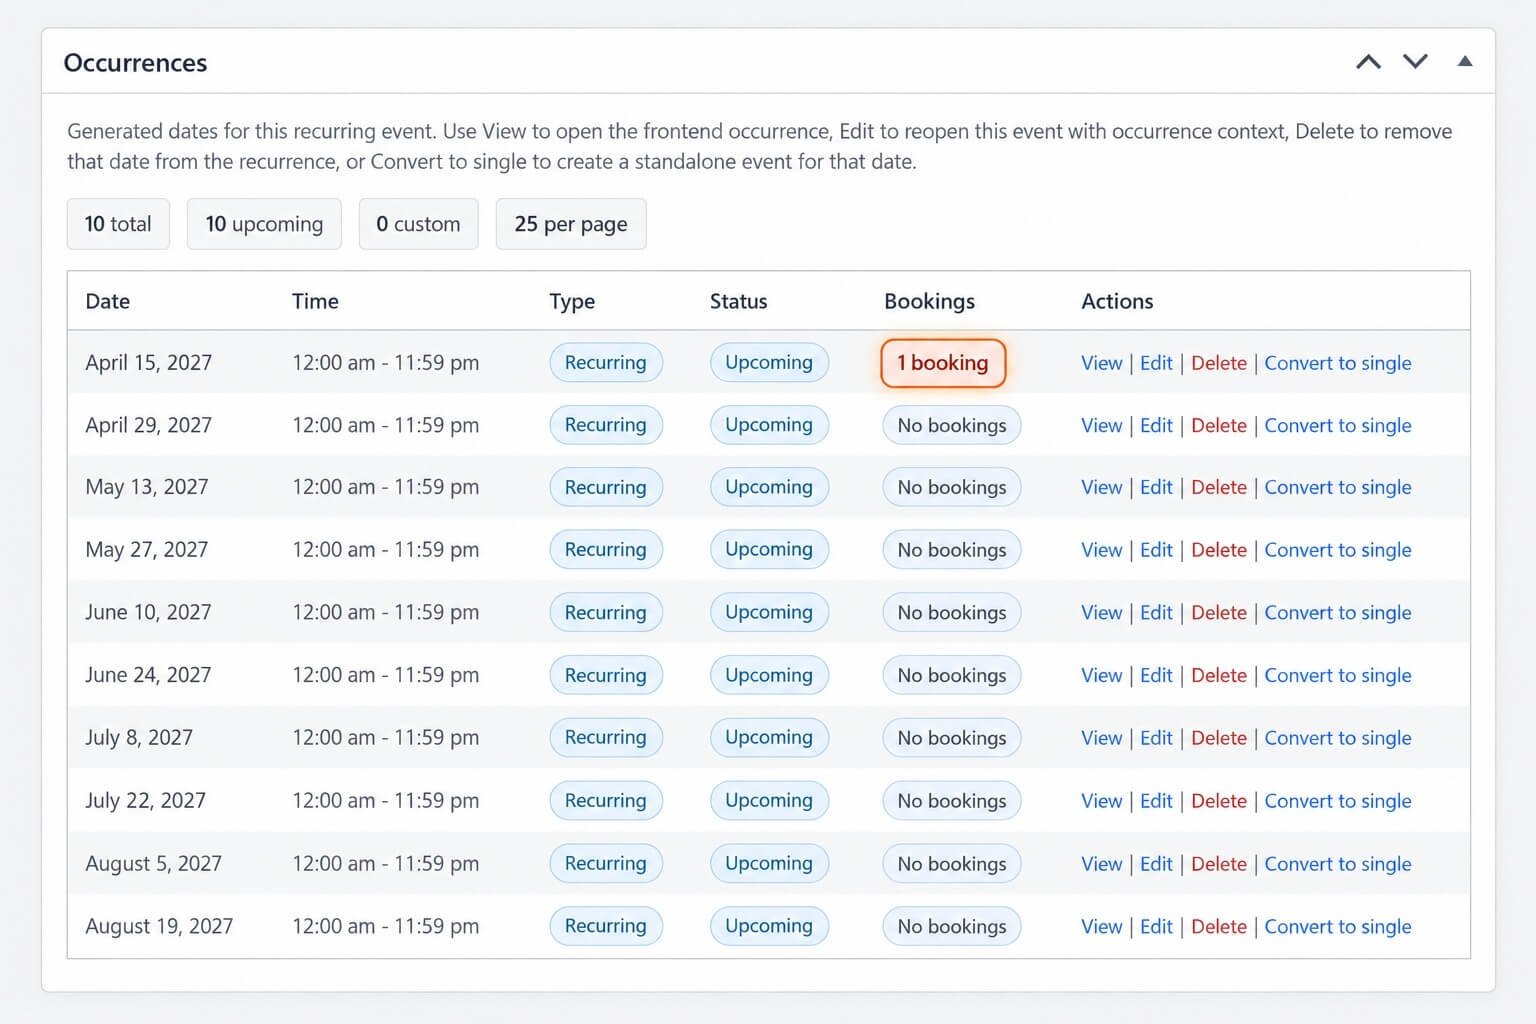1536x1024 pixels.
Task: Select the Date column header
Action: click(x=108, y=301)
